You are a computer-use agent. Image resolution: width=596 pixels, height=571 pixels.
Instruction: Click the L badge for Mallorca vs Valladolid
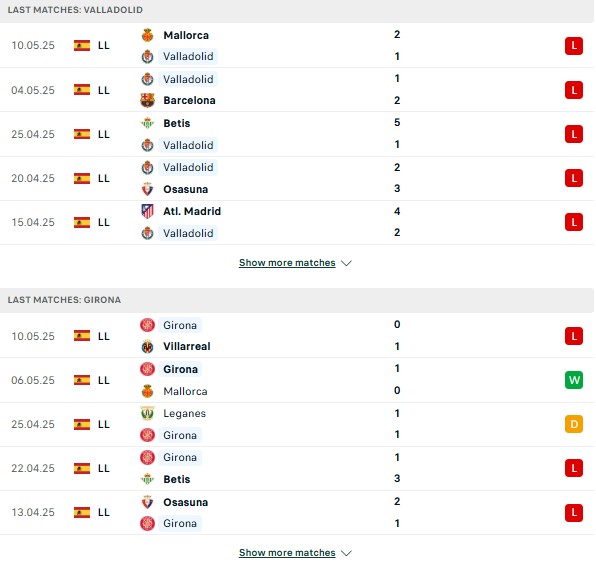(x=574, y=46)
